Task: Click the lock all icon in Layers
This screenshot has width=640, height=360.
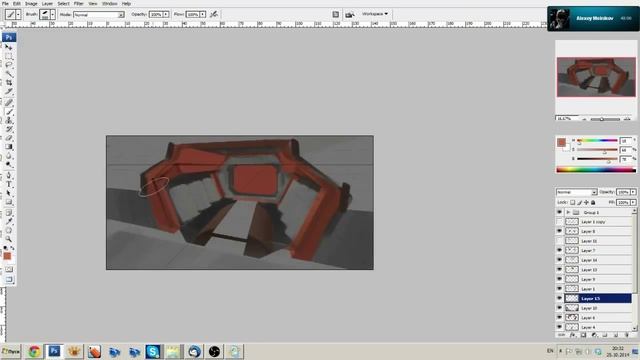Action: coord(593,202)
